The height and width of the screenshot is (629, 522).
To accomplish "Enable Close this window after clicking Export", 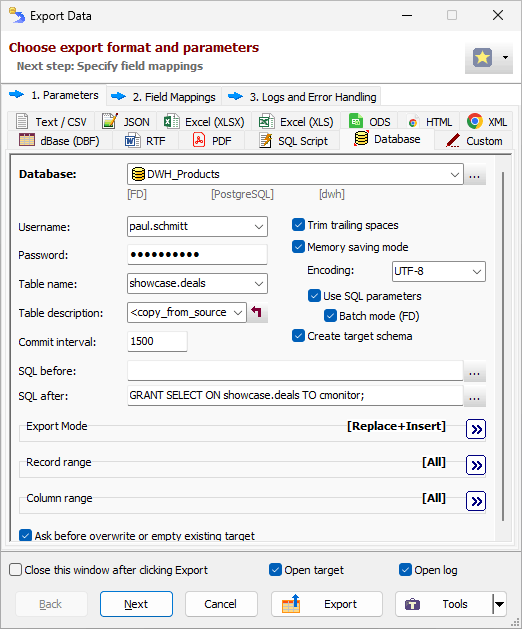I will coord(15,570).
